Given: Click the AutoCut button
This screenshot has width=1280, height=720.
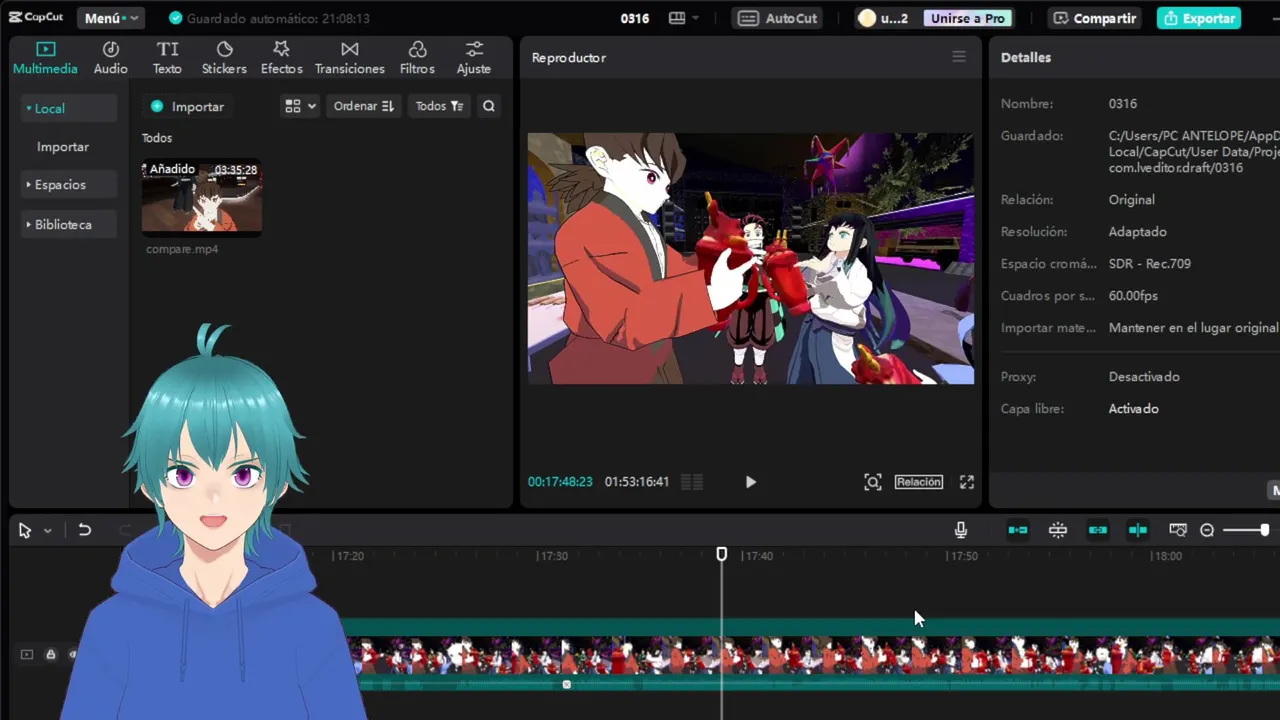Looking at the screenshot, I should [x=779, y=18].
